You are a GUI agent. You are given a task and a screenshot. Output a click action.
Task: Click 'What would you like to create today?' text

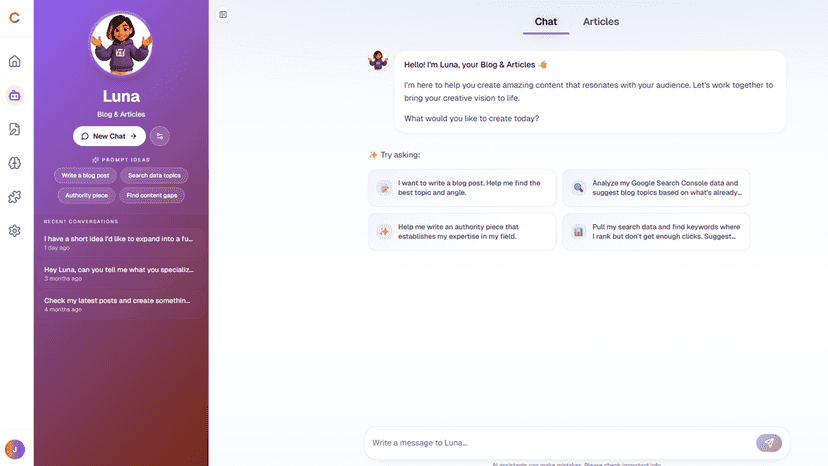click(472, 118)
